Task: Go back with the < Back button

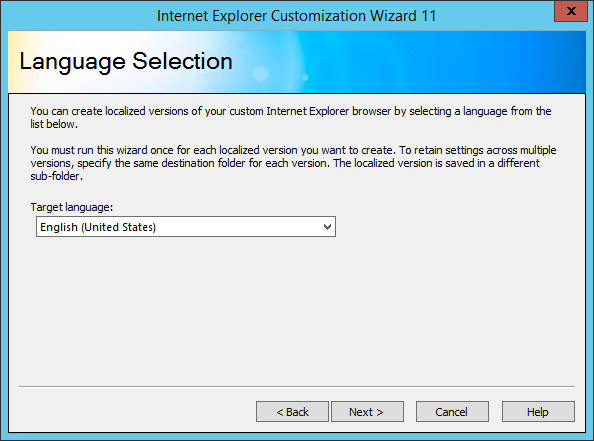Action: coord(292,411)
